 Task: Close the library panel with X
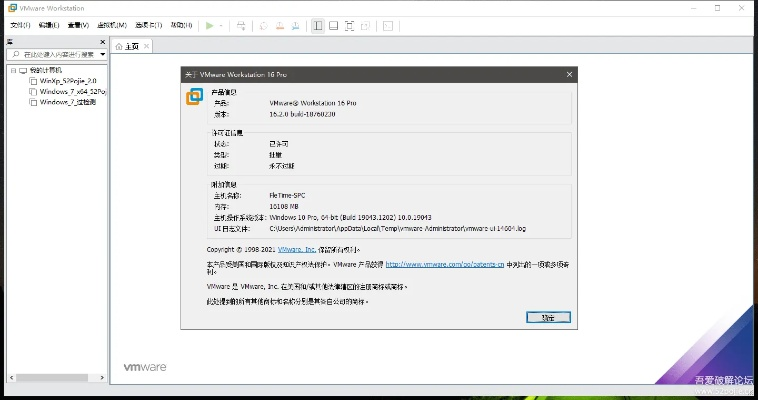(x=103, y=43)
